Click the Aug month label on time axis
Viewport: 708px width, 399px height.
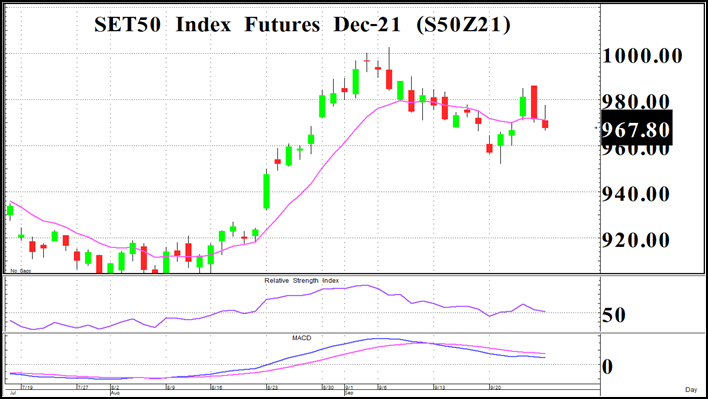click(x=115, y=393)
